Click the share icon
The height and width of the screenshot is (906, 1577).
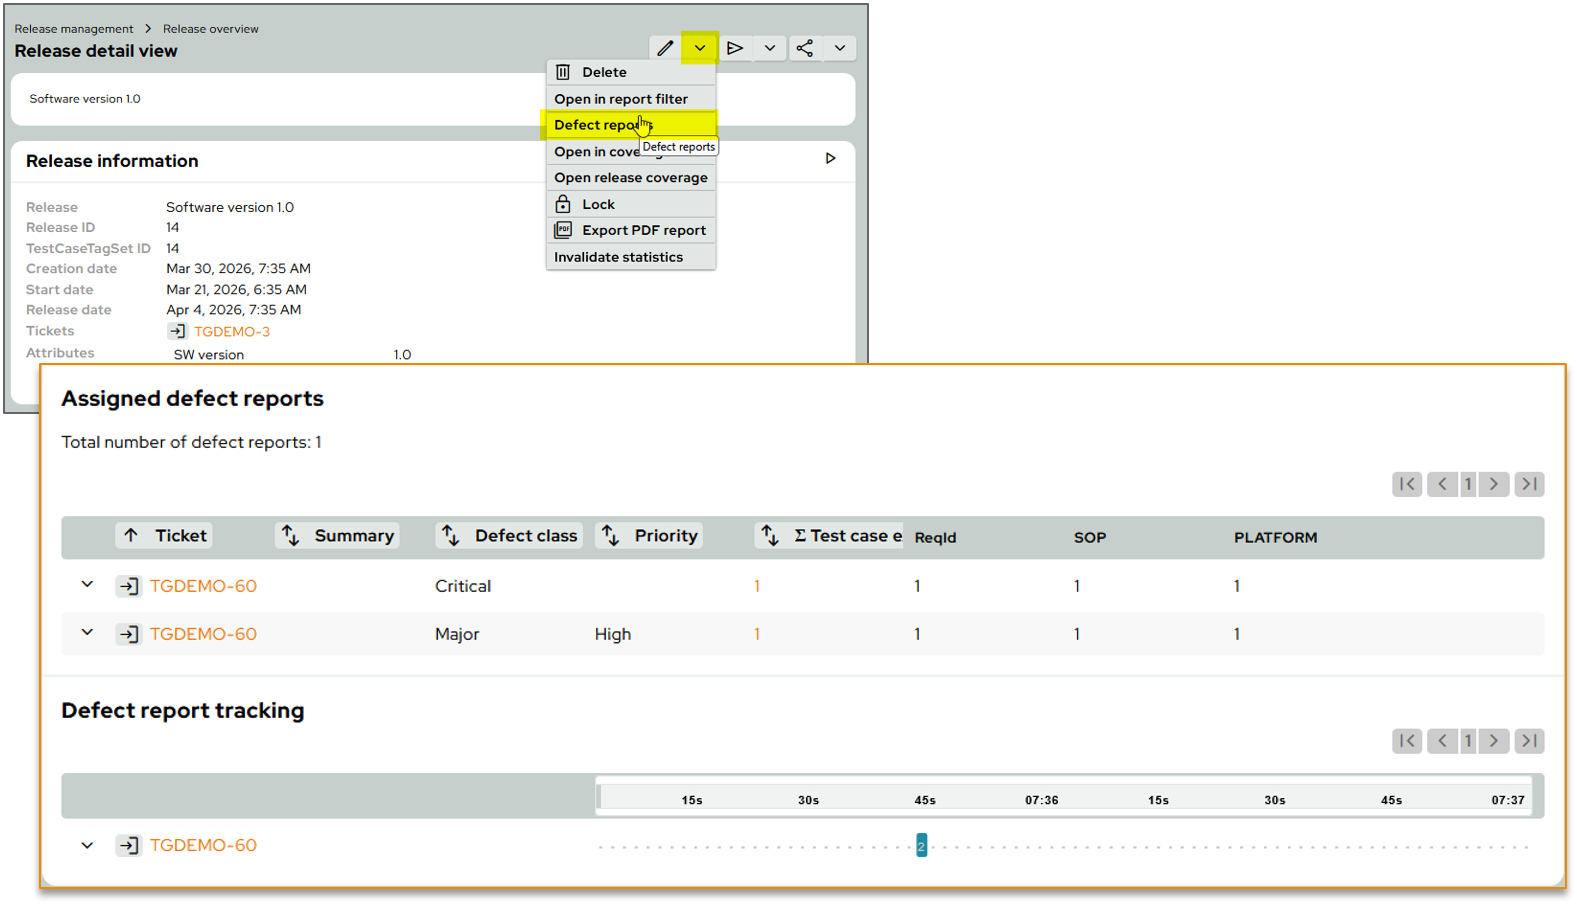(805, 48)
